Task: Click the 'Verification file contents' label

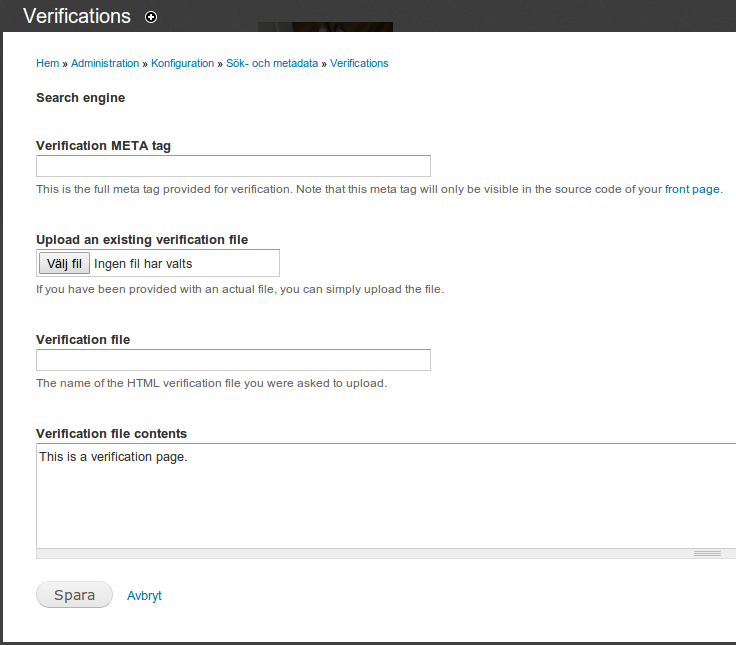Action: click(x=111, y=434)
